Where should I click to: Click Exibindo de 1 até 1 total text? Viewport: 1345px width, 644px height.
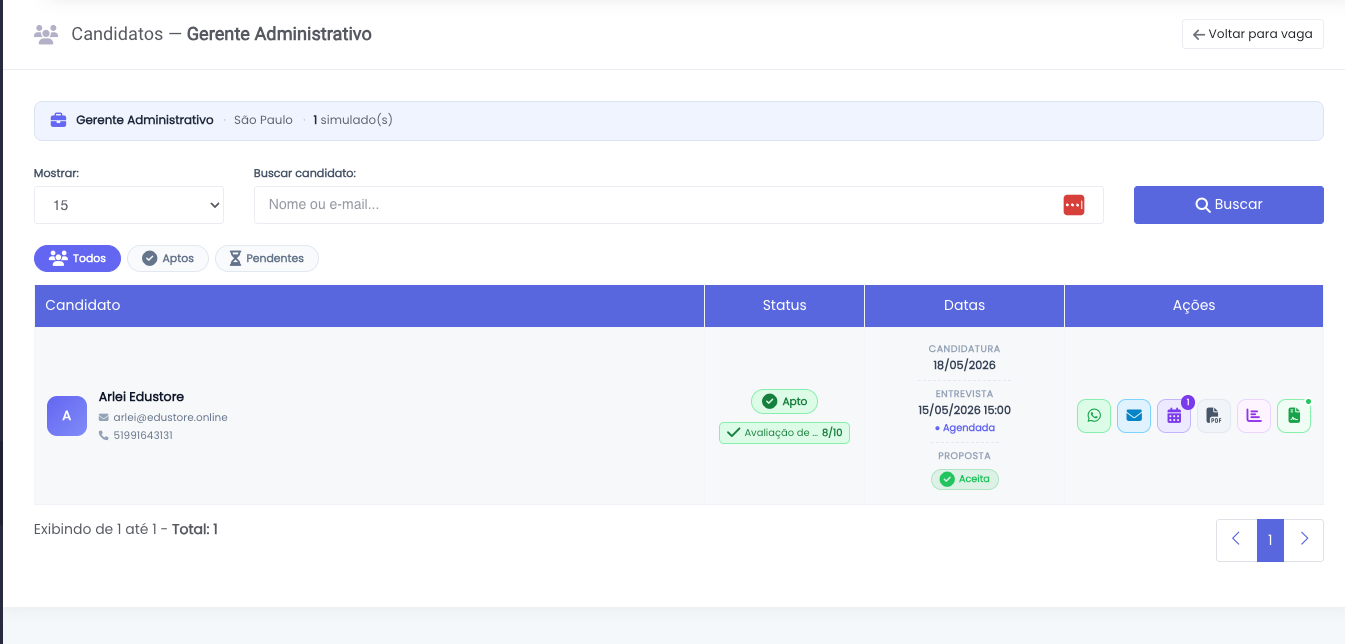[x=126, y=529]
